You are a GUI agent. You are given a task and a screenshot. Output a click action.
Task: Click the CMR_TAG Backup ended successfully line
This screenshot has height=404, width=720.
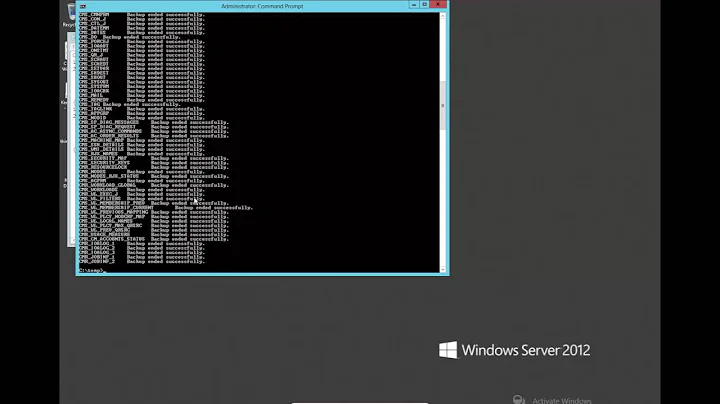pyautogui.click(x=129, y=105)
